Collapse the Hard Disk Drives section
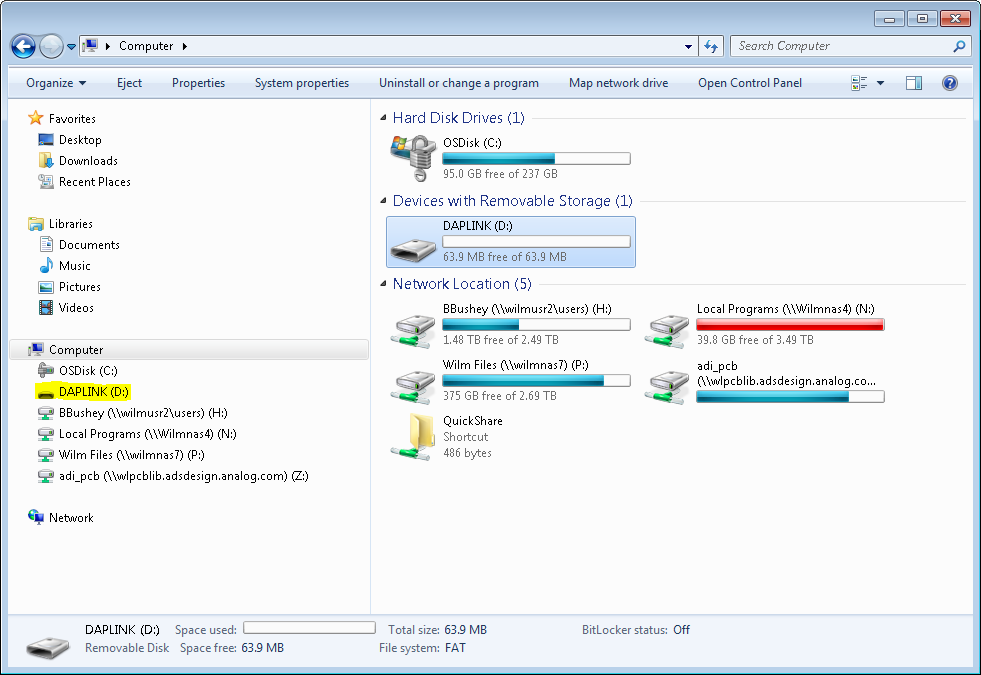This screenshot has height=675, width=981. point(381,117)
